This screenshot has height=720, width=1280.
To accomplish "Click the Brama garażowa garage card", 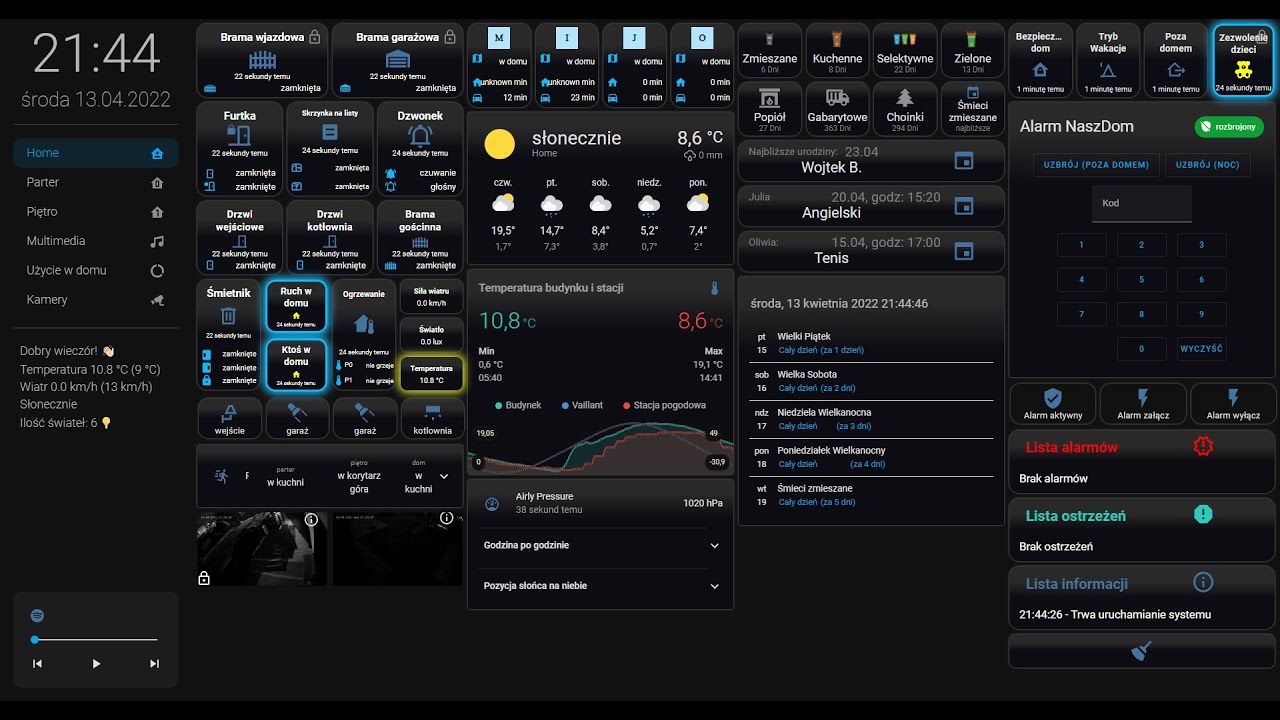I will coord(397,60).
